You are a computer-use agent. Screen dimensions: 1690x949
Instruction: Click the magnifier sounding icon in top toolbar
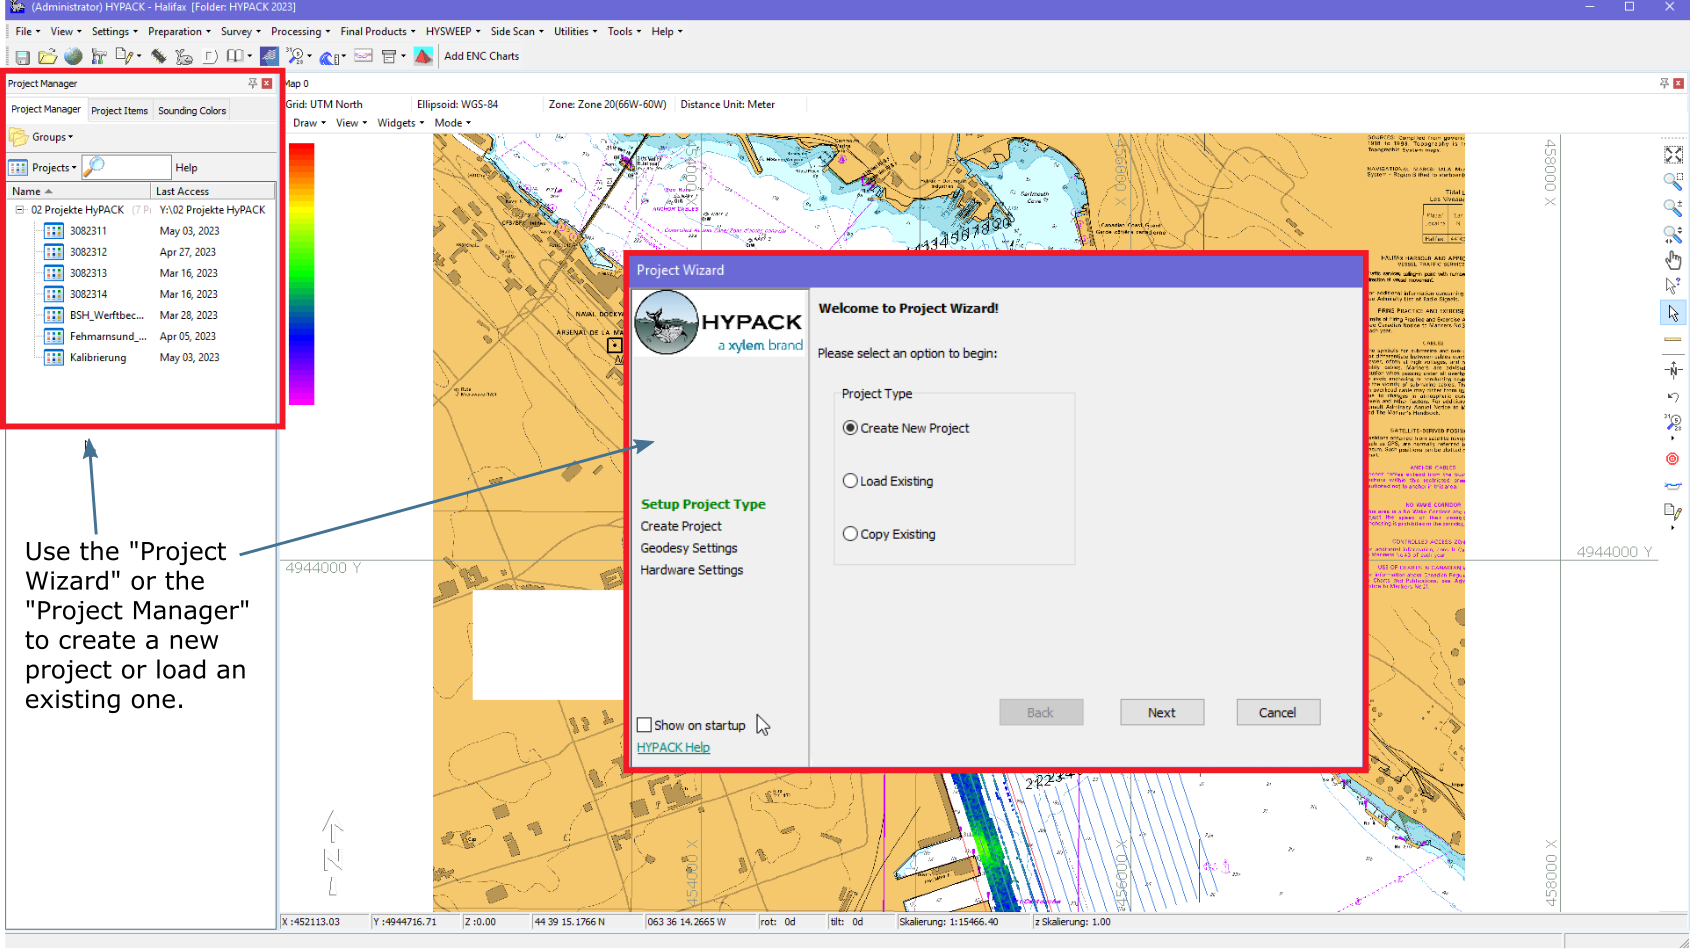pos(295,56)
